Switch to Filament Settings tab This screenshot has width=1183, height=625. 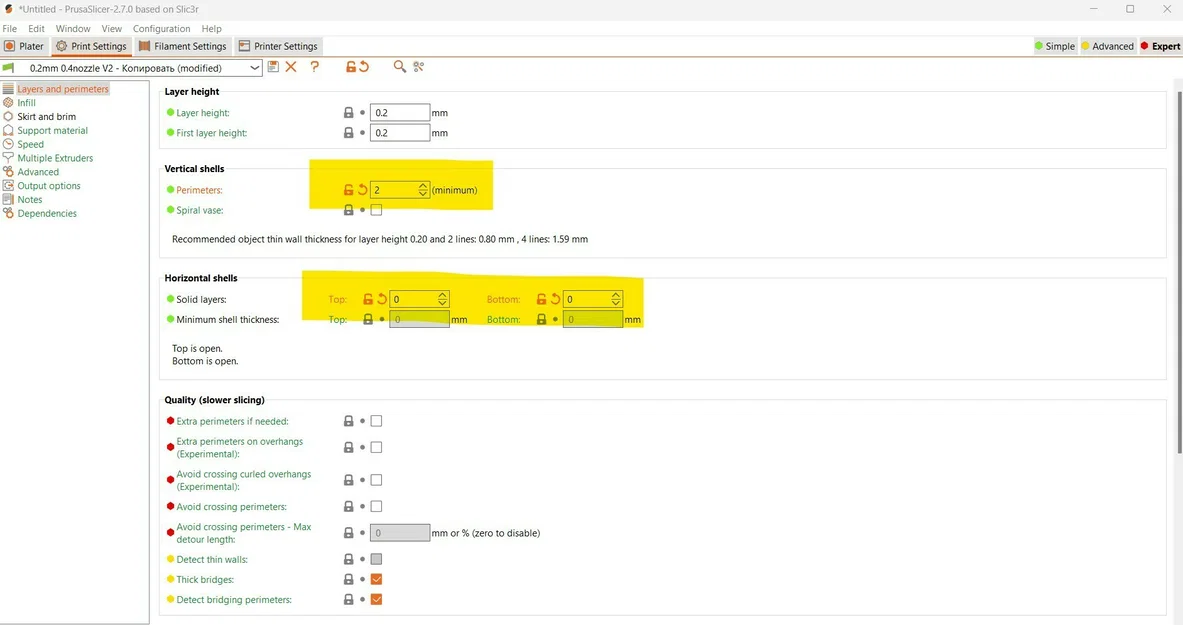183,46
